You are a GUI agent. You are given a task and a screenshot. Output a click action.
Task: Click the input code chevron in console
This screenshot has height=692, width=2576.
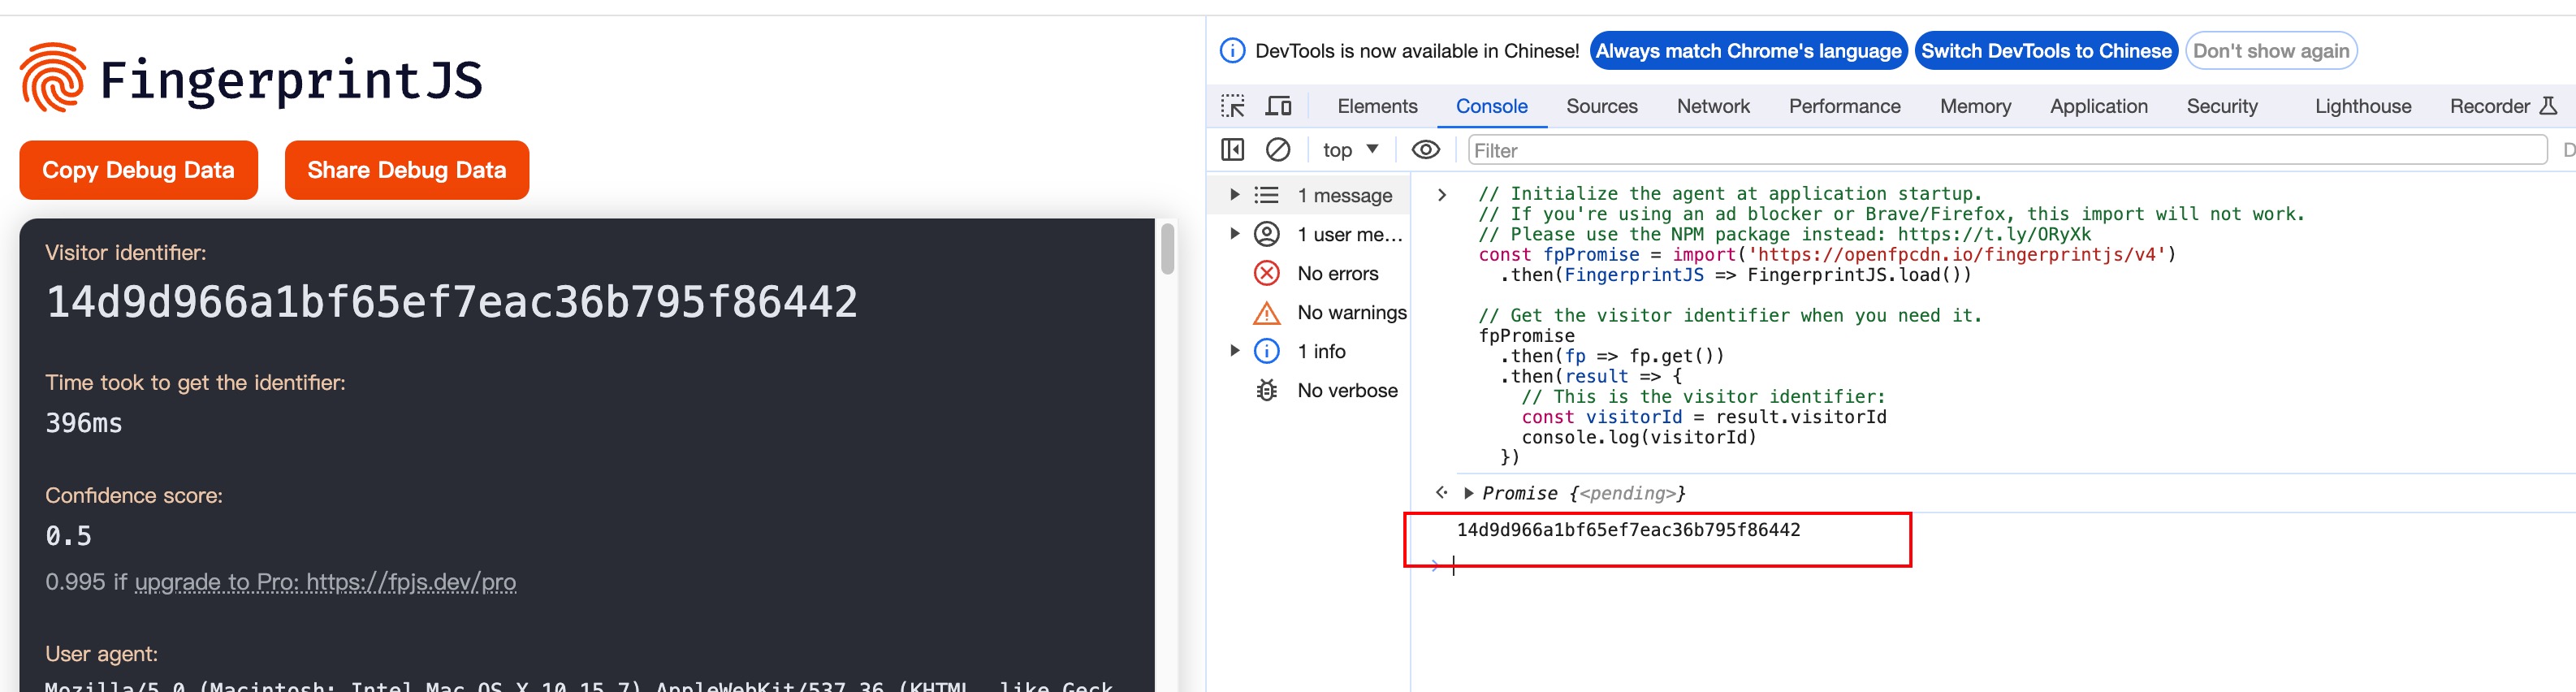coord(1442,194)
